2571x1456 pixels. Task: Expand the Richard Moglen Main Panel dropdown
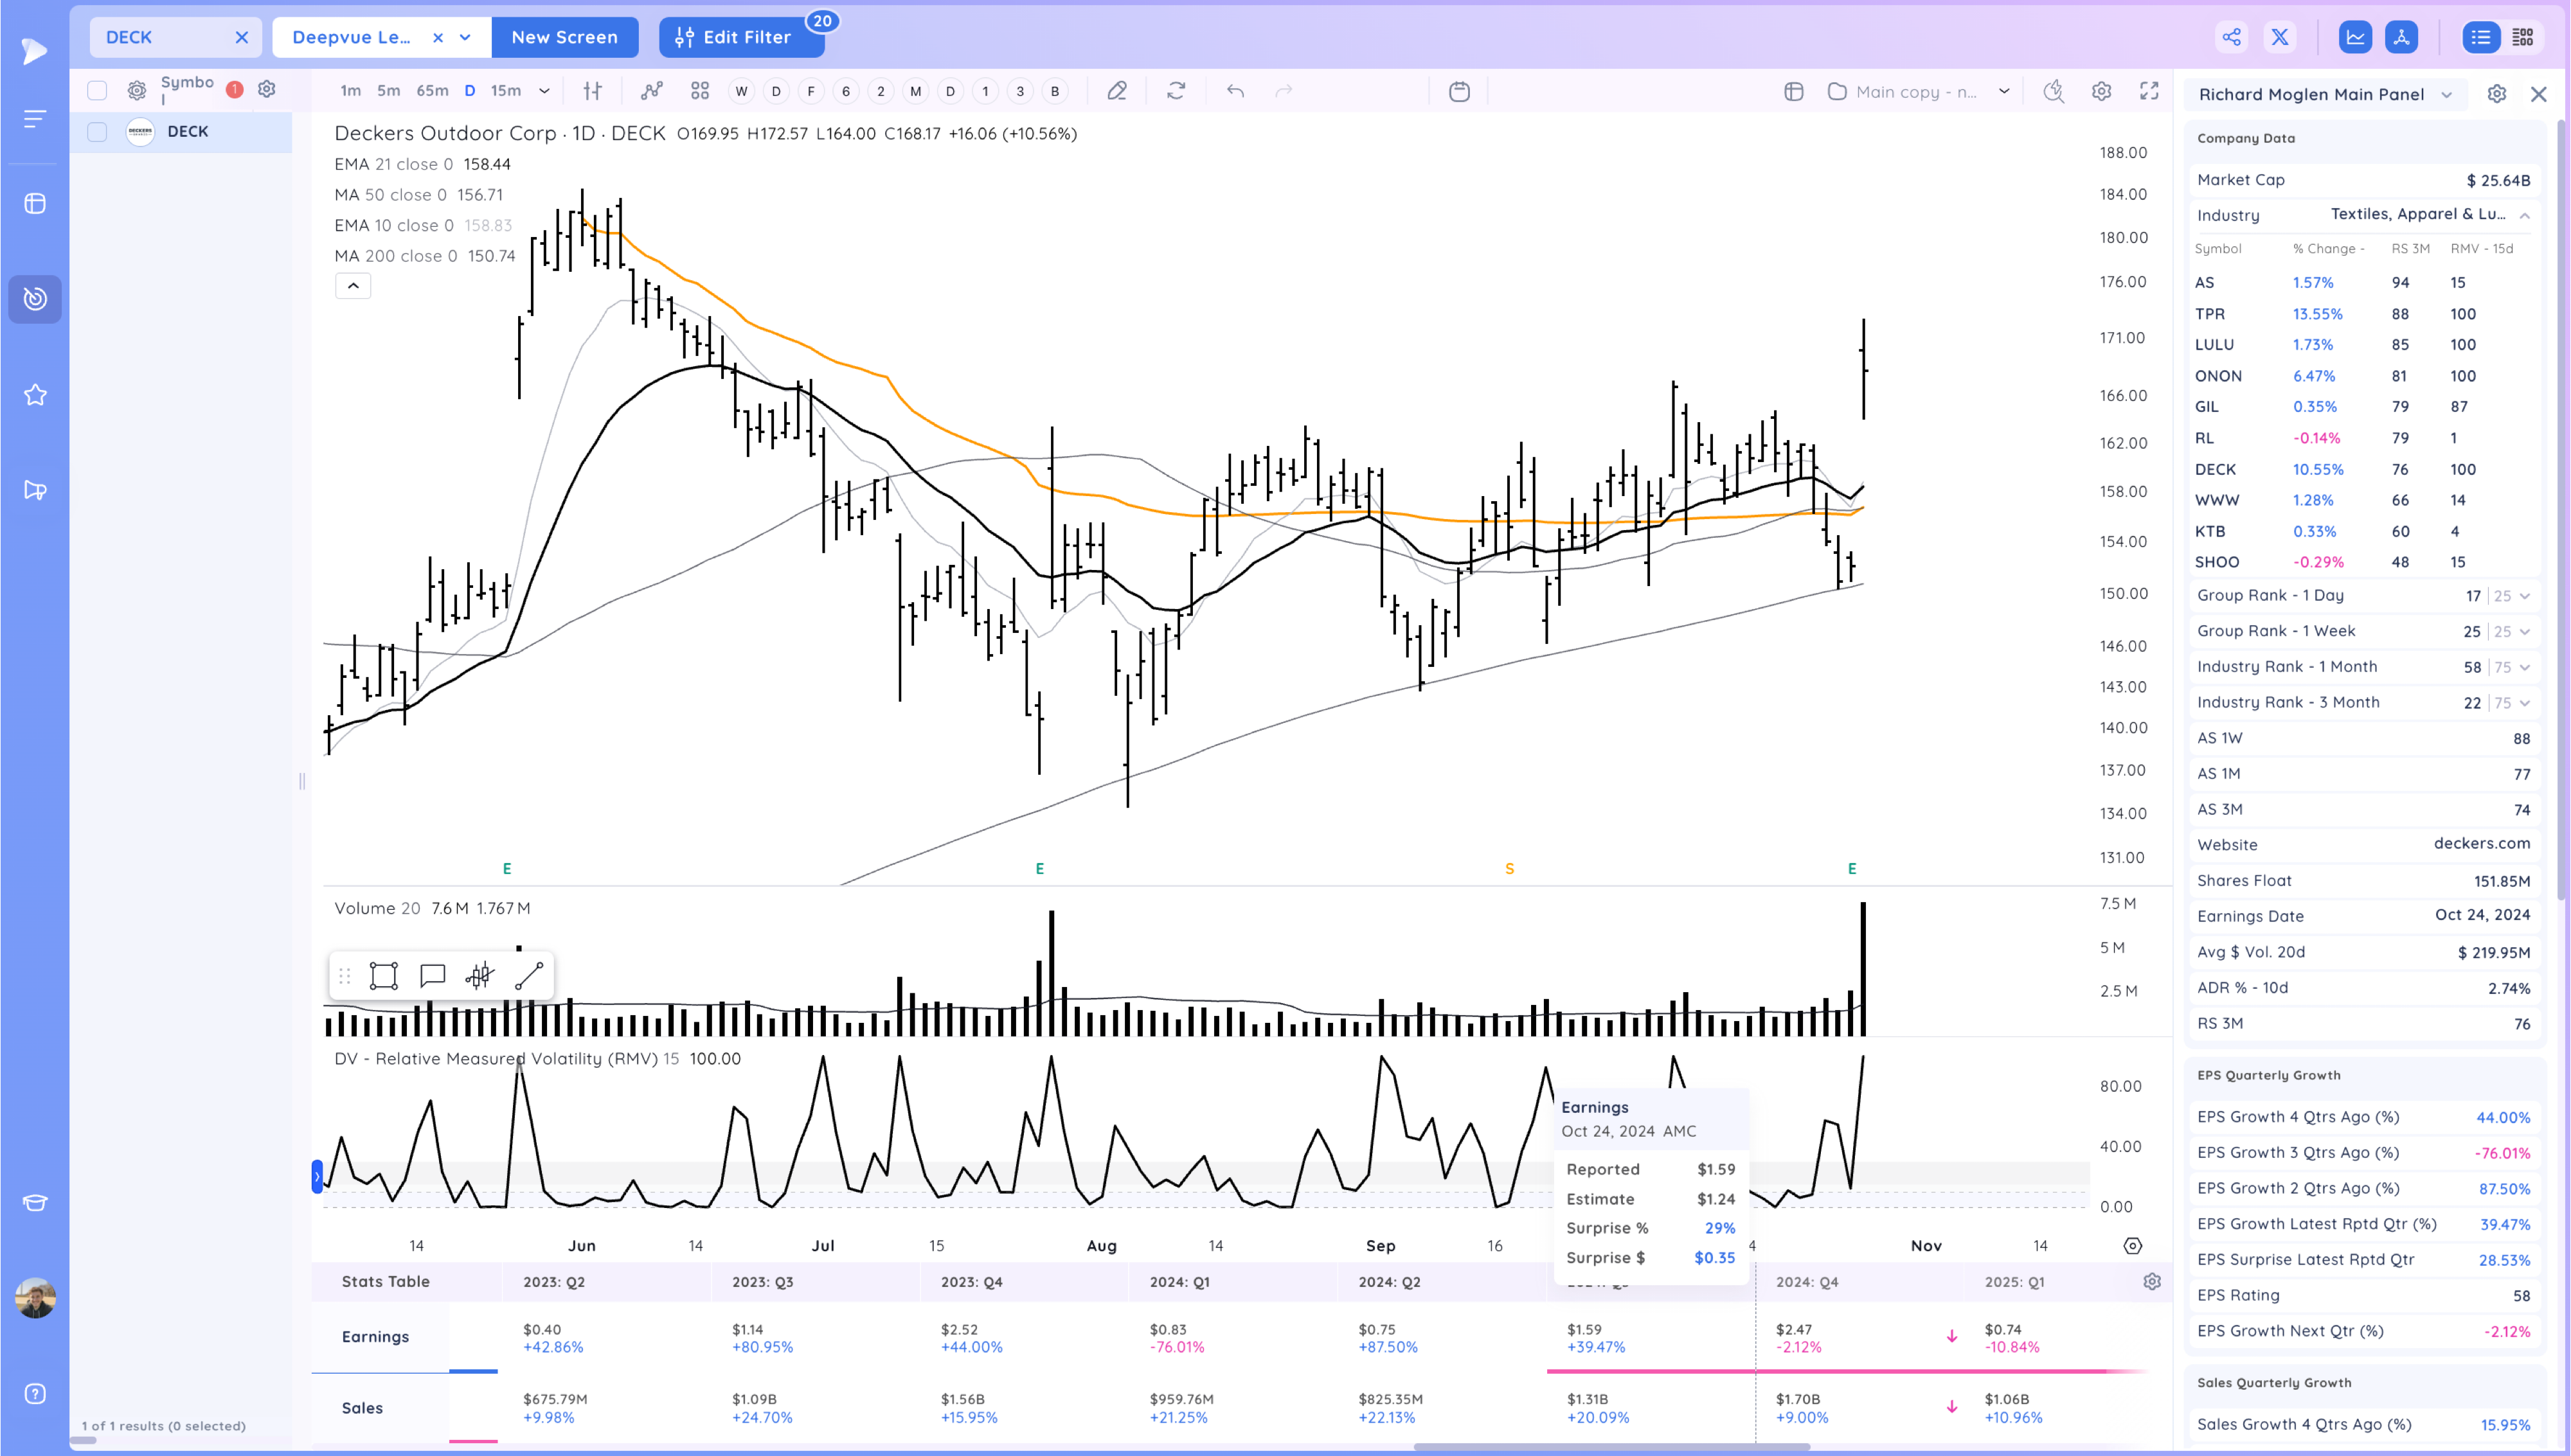2447,94
